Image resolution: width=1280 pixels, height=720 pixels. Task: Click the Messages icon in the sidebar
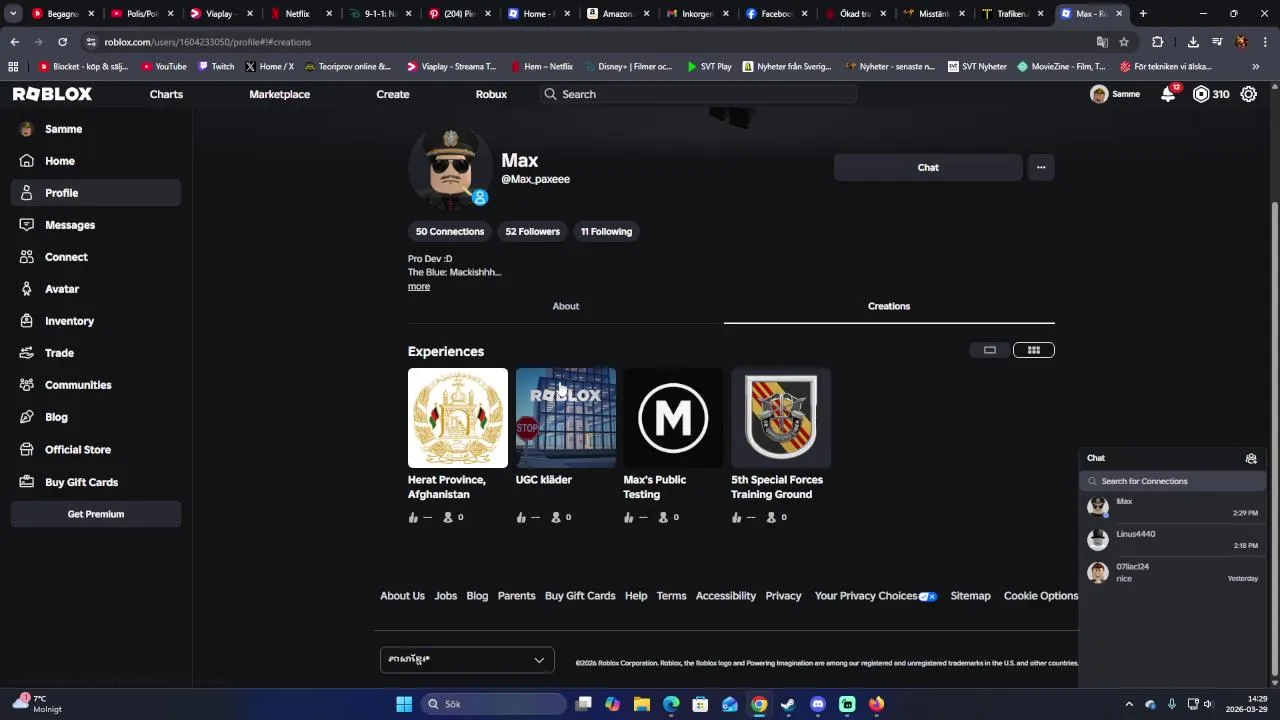tap(27, 225)
